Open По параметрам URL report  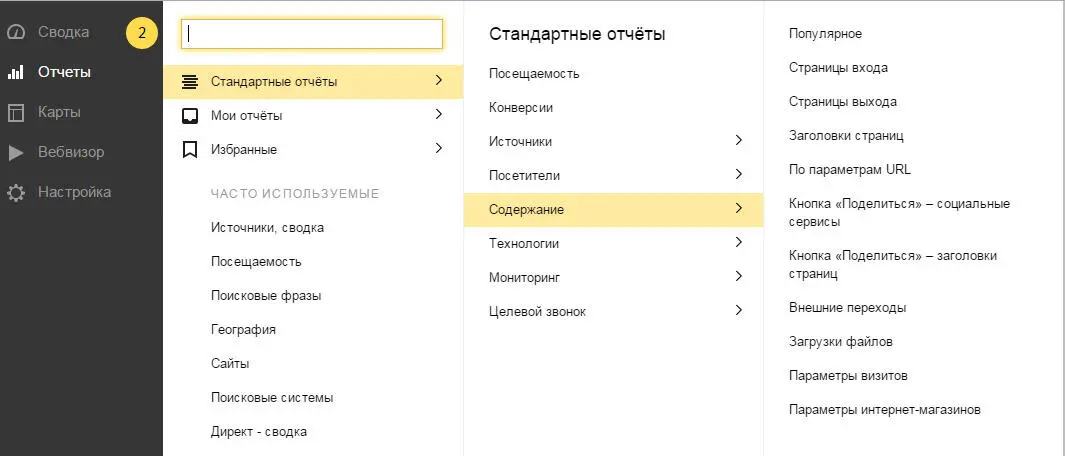tap(850, 169)
